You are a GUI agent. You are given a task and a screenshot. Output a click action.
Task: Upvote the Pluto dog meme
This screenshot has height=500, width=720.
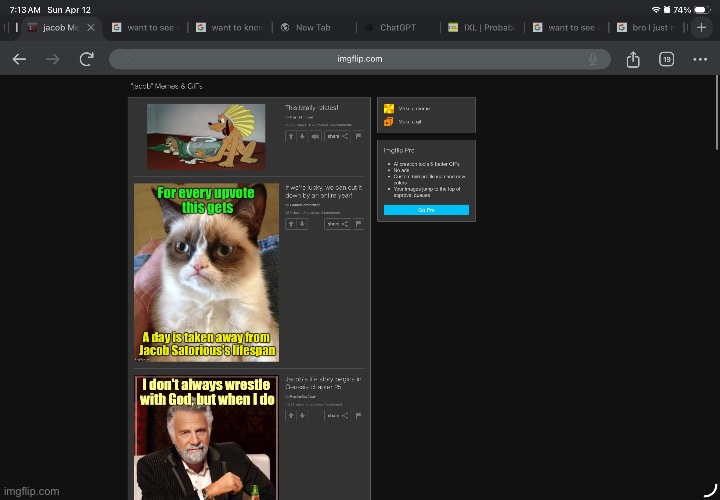291,136
